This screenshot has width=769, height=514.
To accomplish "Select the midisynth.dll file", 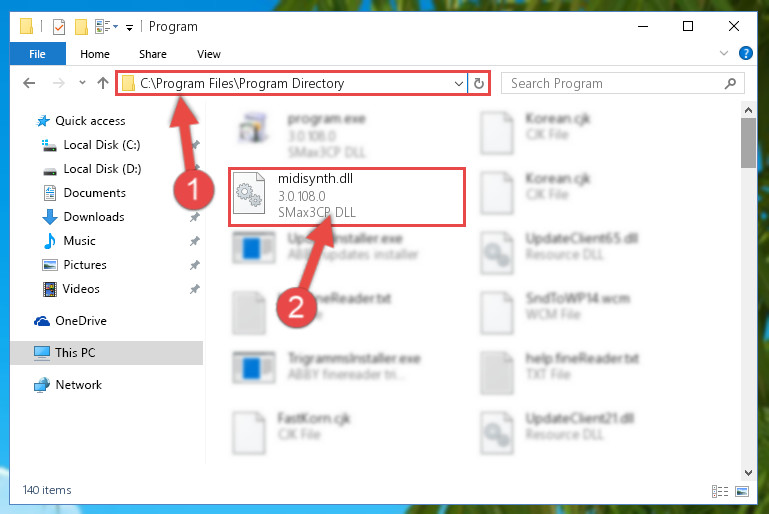I will pos(347,197).
